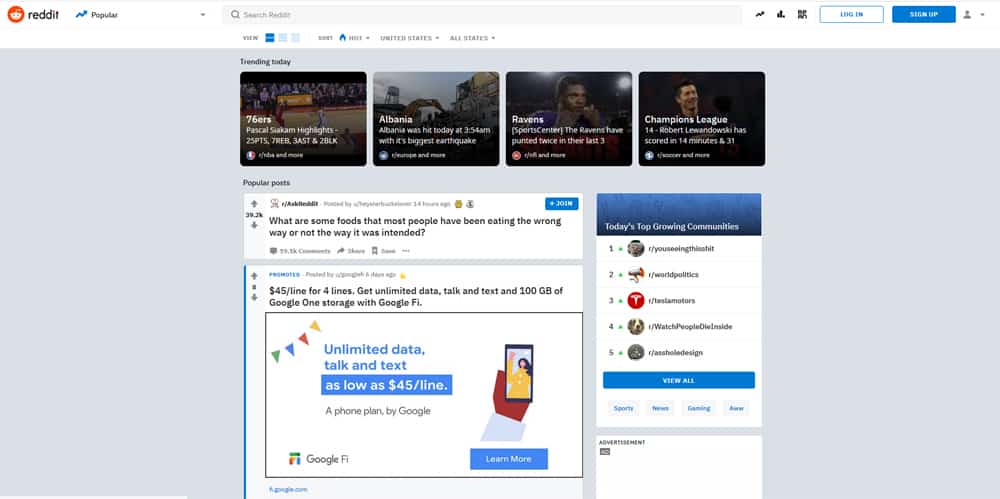Select the compact view layout icon

pos(295,38)
